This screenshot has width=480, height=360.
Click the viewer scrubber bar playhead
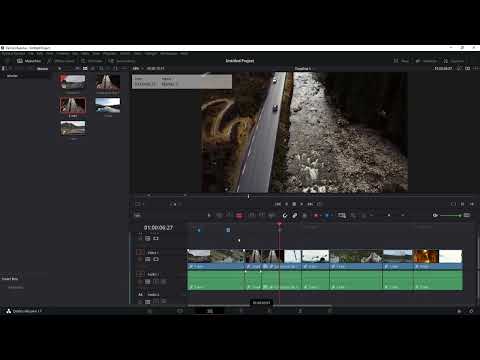coord(248,196)
